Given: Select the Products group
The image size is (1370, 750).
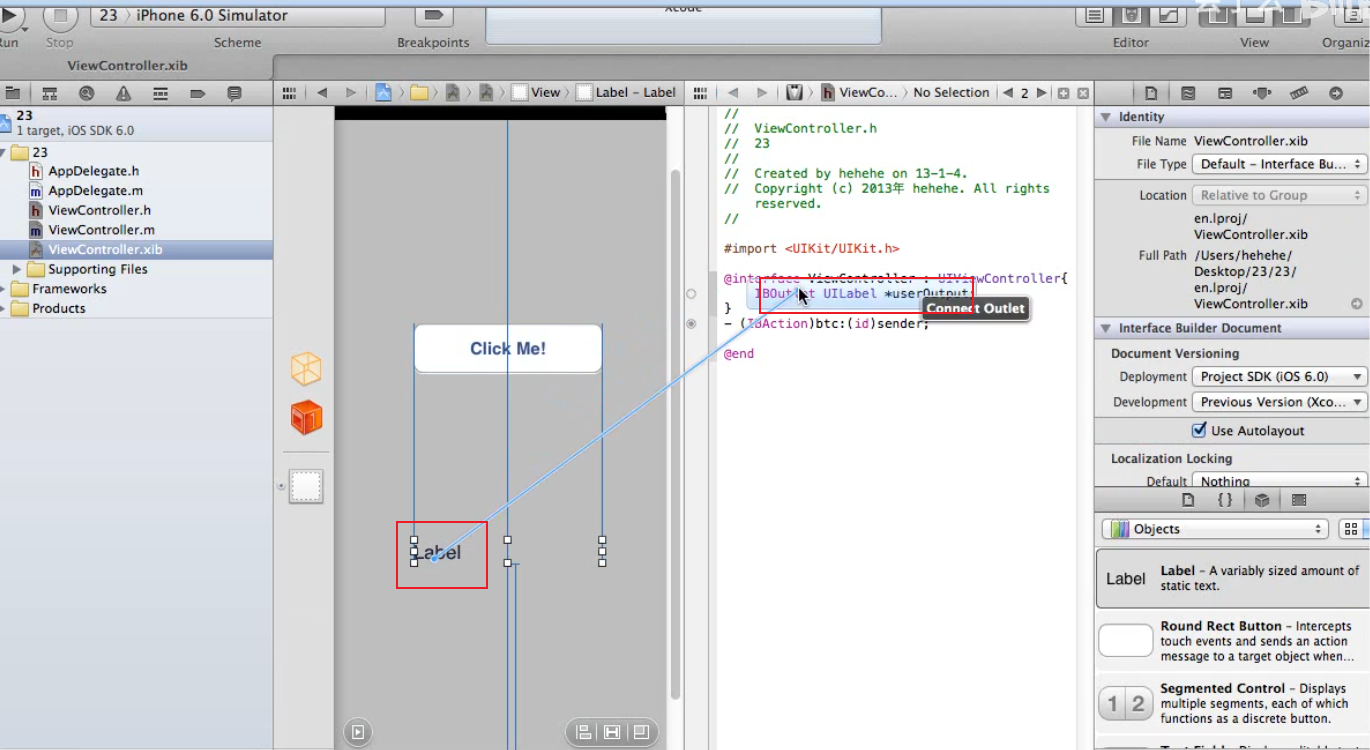Looking at the screenshot, I should tap(59, 308).
